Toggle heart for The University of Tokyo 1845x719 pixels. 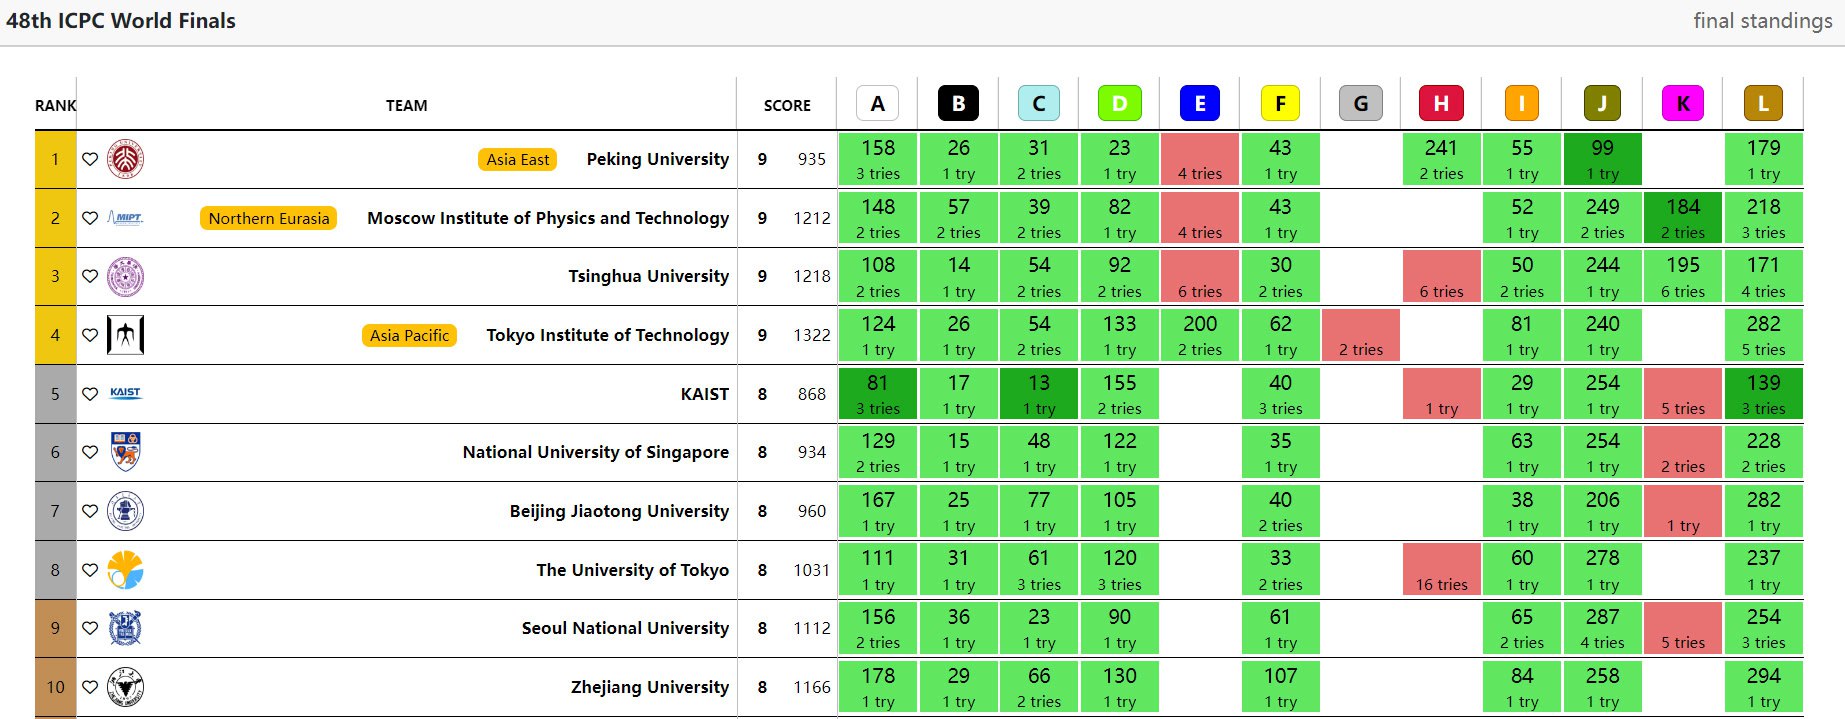click(x=90, y=570)
